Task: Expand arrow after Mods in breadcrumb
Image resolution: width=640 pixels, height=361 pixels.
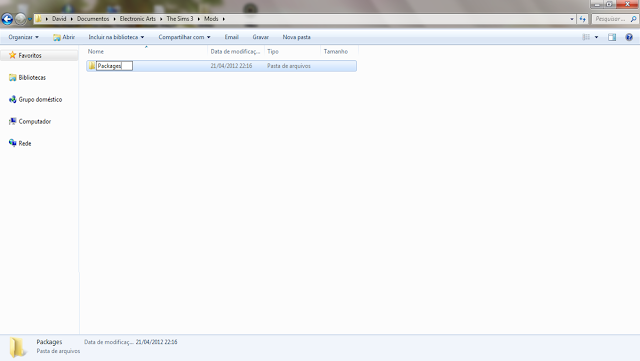Action: click(224, 19)
